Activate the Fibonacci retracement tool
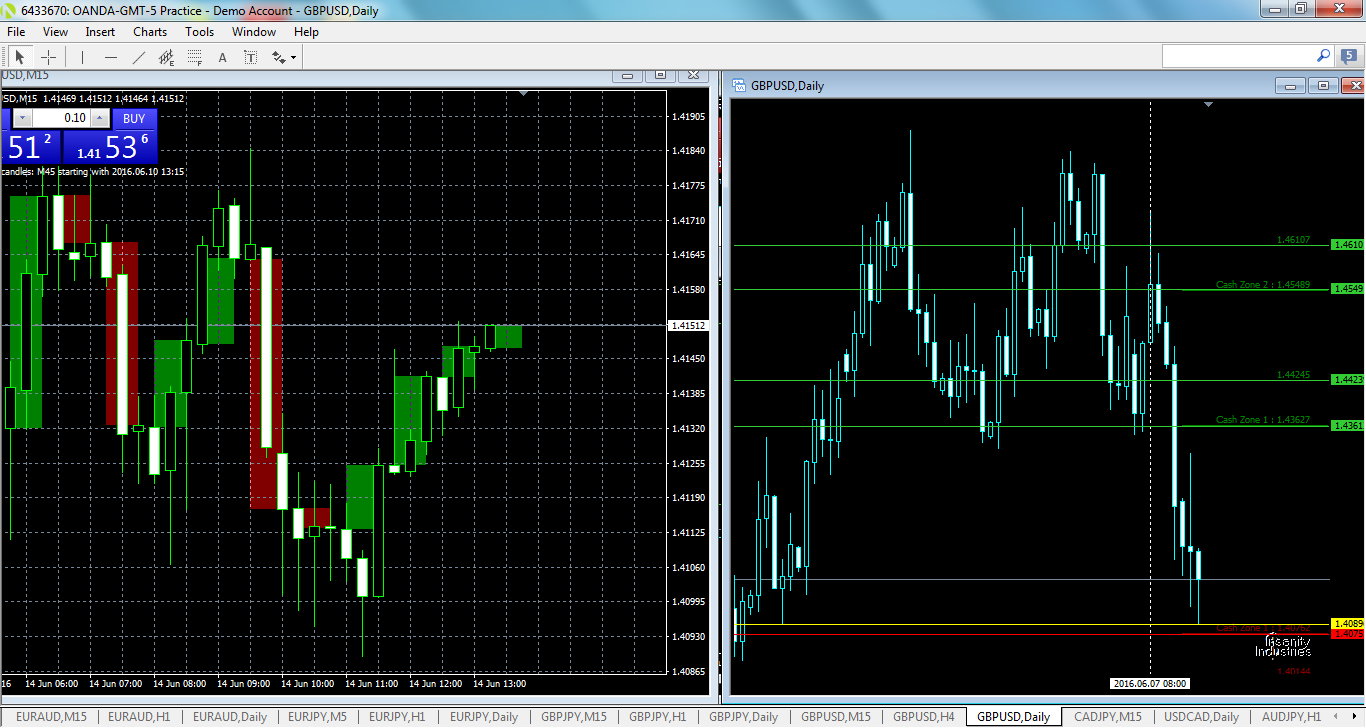The image size is (1366, 728). click(194, 57)
